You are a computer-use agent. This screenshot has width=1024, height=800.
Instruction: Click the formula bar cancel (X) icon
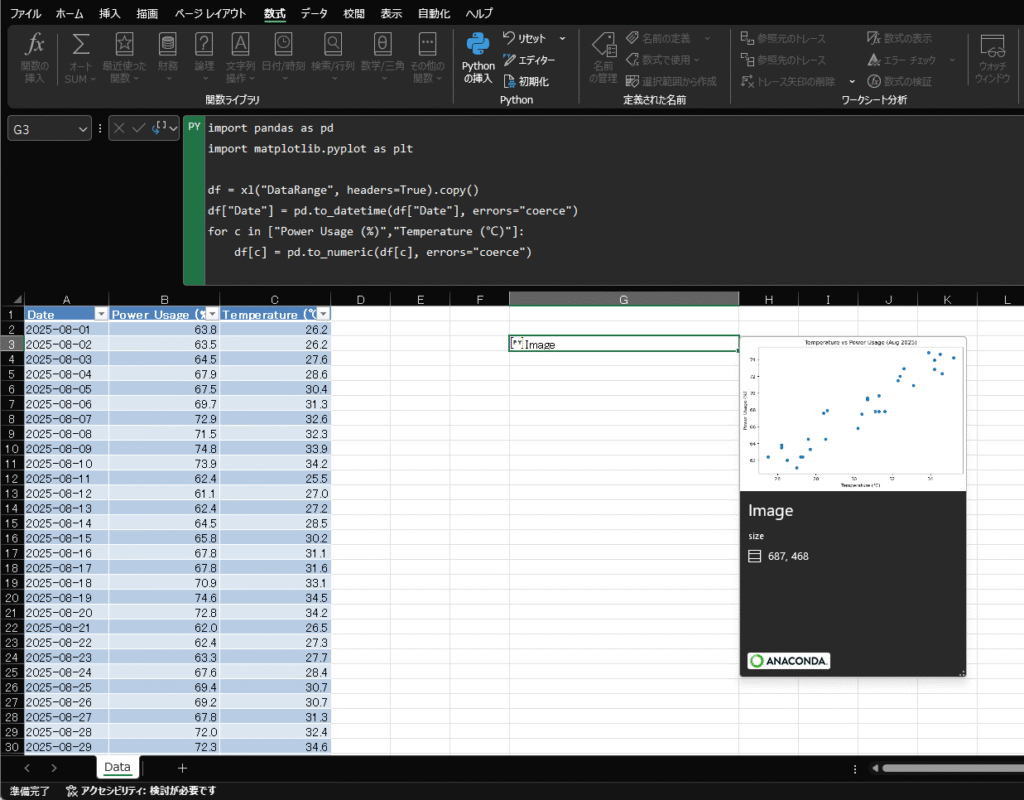tap(120, 128)
